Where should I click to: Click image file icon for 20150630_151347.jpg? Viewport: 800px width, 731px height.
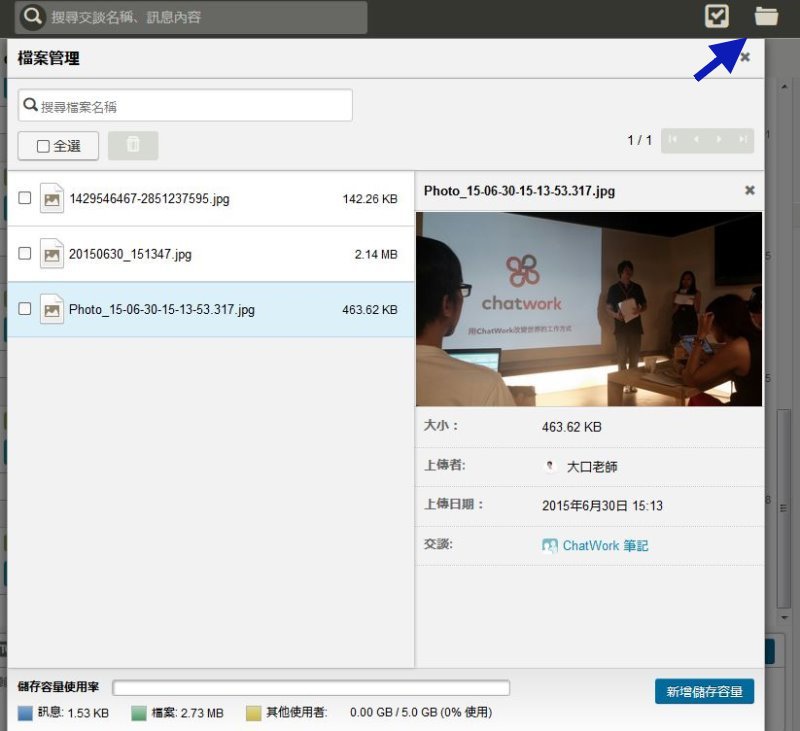(52, 254)
